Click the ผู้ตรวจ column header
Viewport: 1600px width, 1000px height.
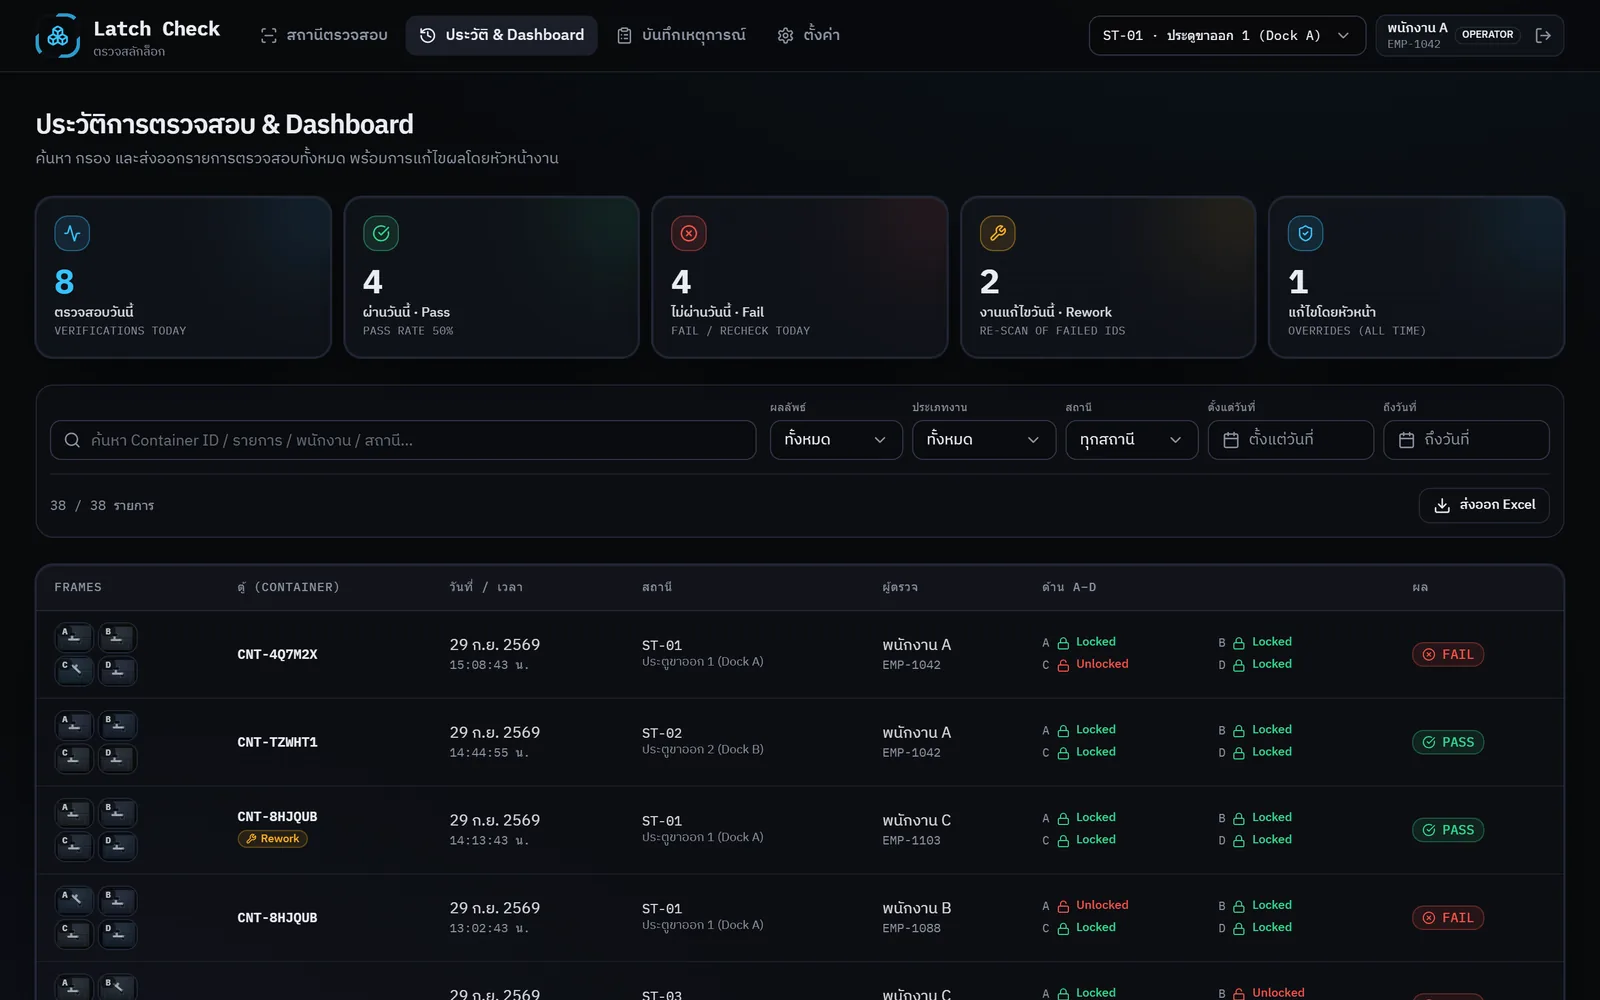click(x=900, y=588)
